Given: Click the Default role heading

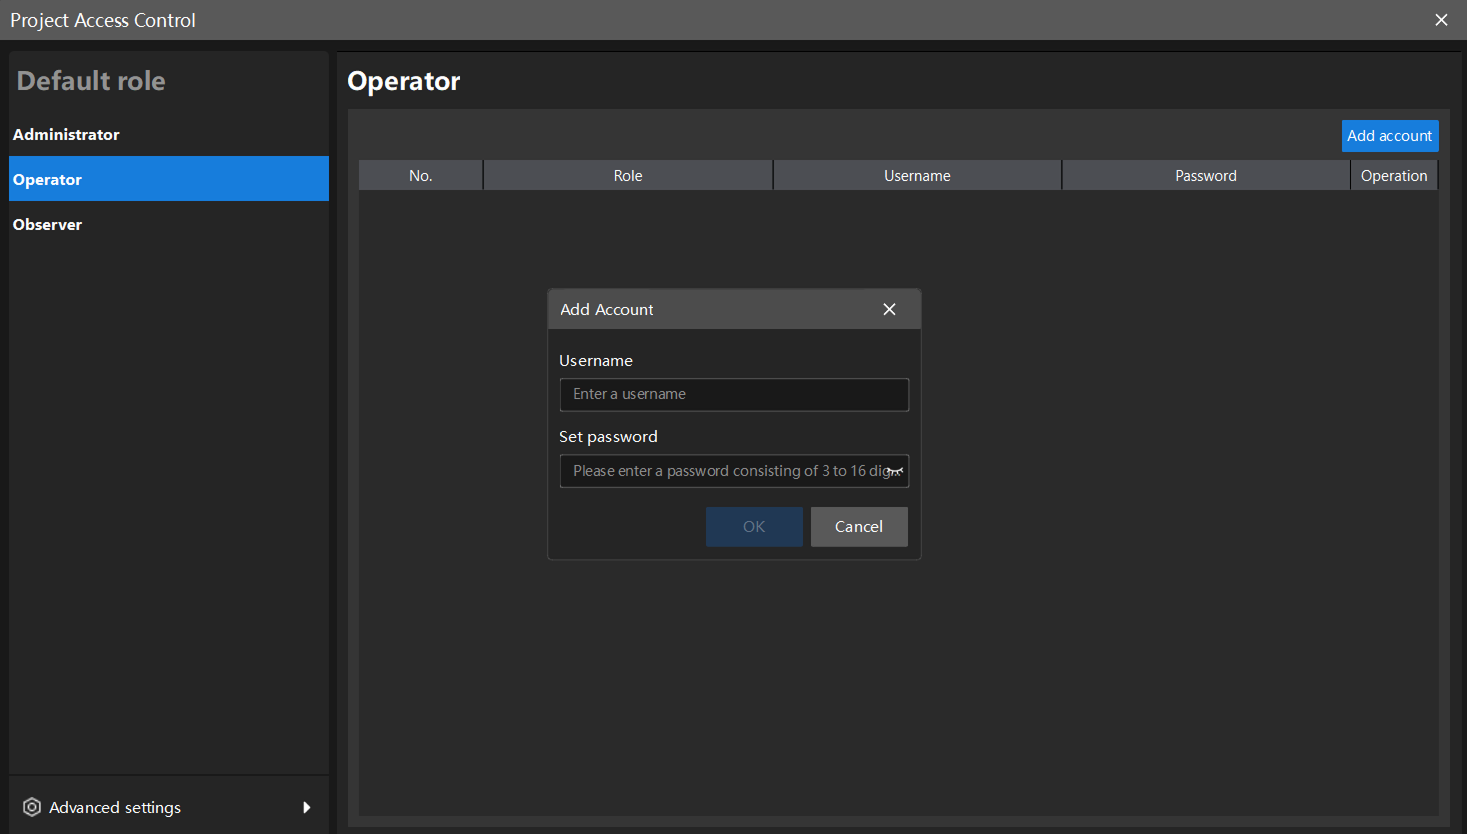Looking at the screenshot, I should tap(90, 80).
